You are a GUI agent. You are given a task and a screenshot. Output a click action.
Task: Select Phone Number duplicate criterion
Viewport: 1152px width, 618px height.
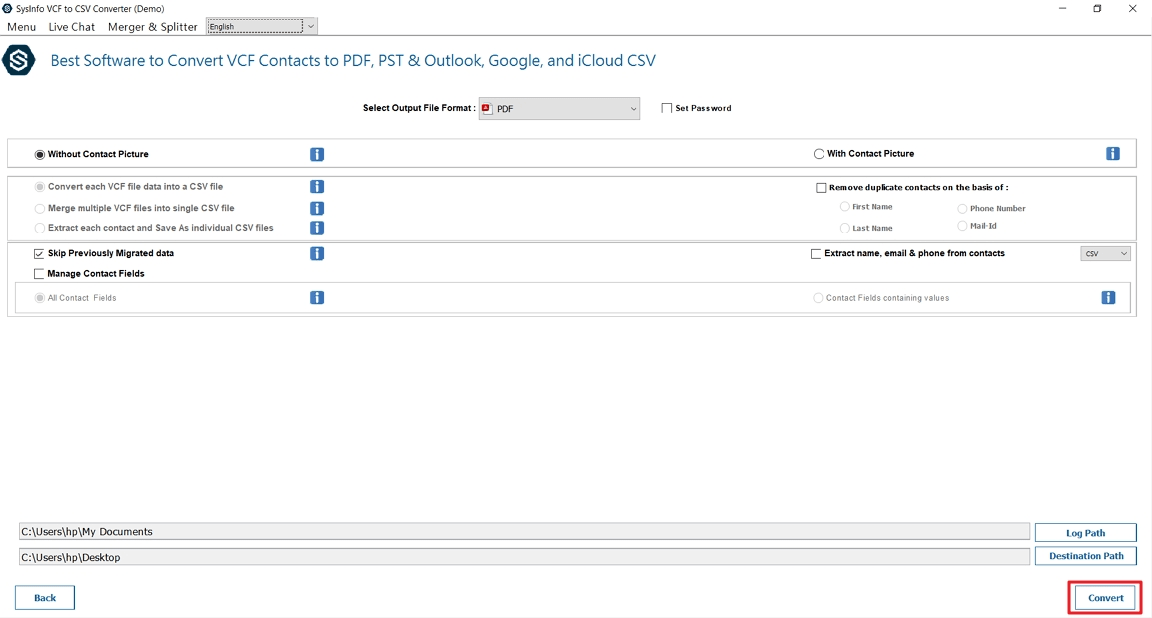coord(962,209)
